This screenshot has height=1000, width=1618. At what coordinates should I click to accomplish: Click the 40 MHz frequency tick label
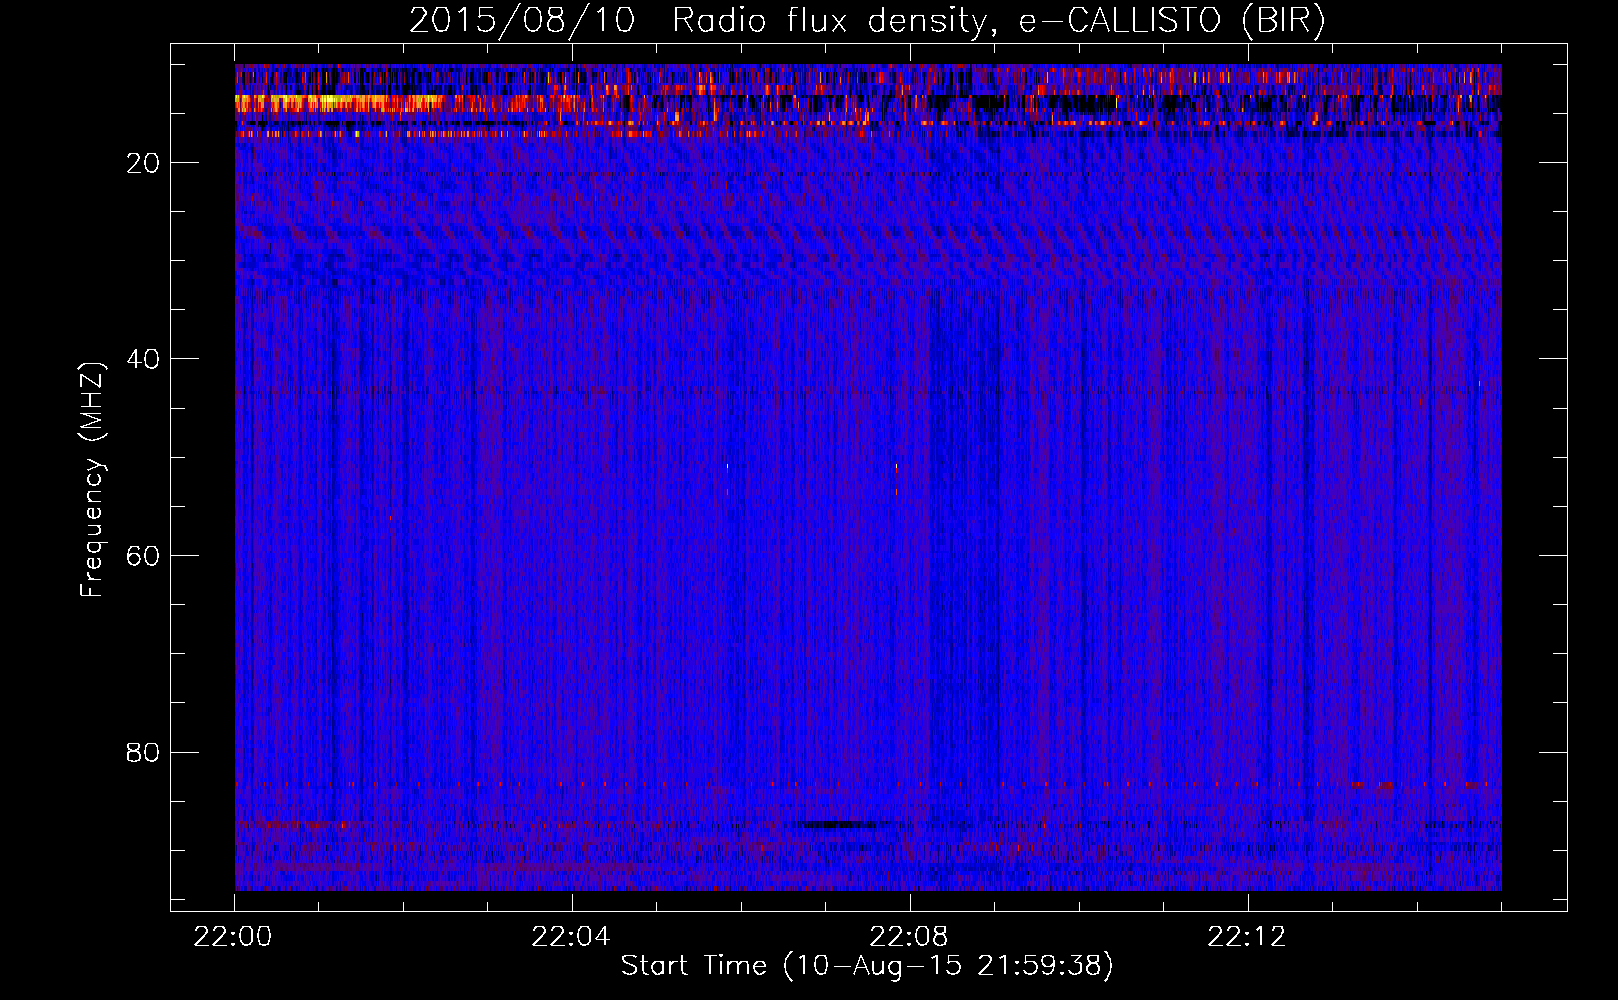[144, 359]
